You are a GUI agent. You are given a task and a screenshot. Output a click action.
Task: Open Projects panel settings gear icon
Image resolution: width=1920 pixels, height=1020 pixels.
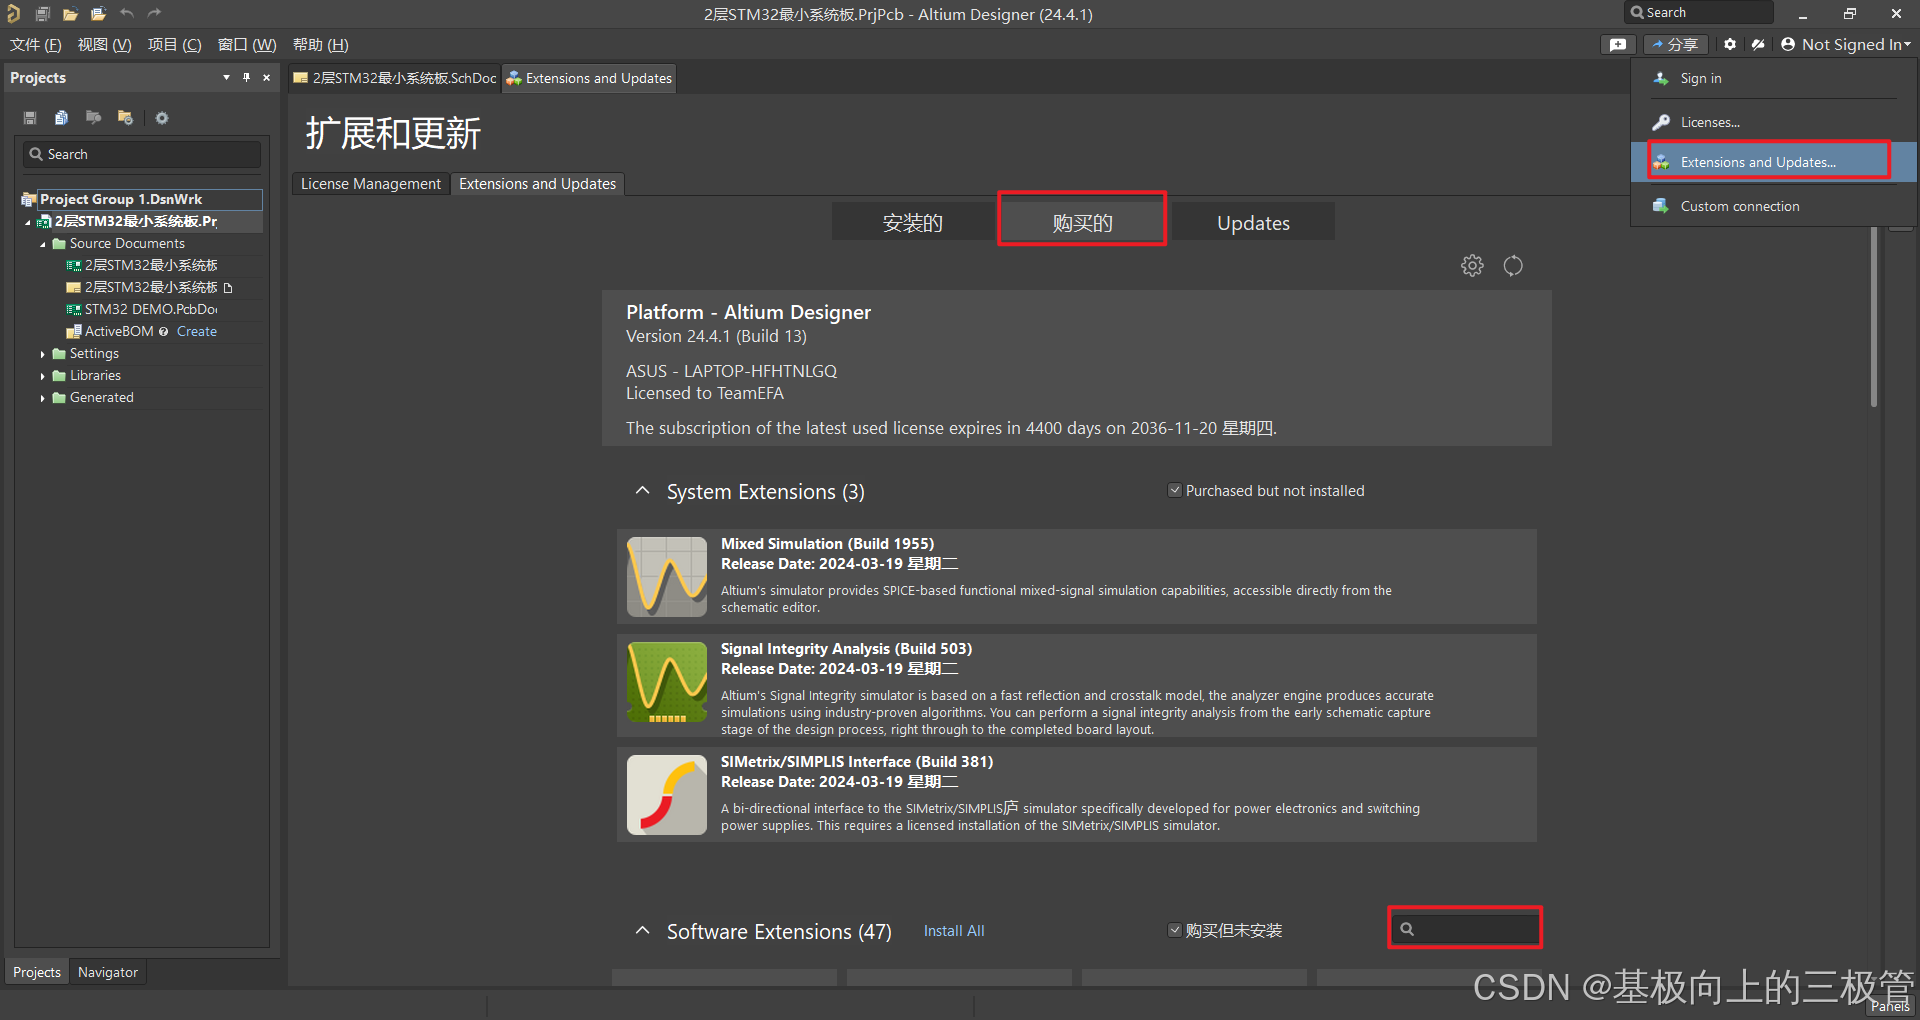(x=162, y=118)
